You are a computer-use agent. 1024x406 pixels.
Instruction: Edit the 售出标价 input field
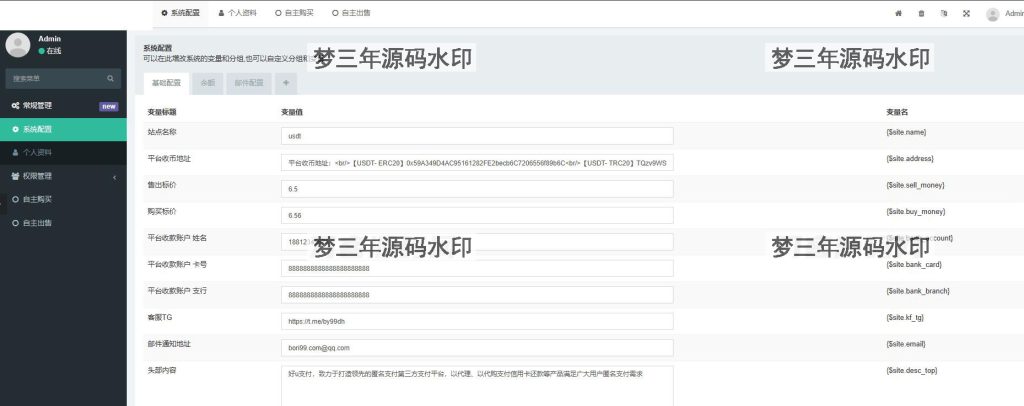pyautogui.click(x=477, y=189)
